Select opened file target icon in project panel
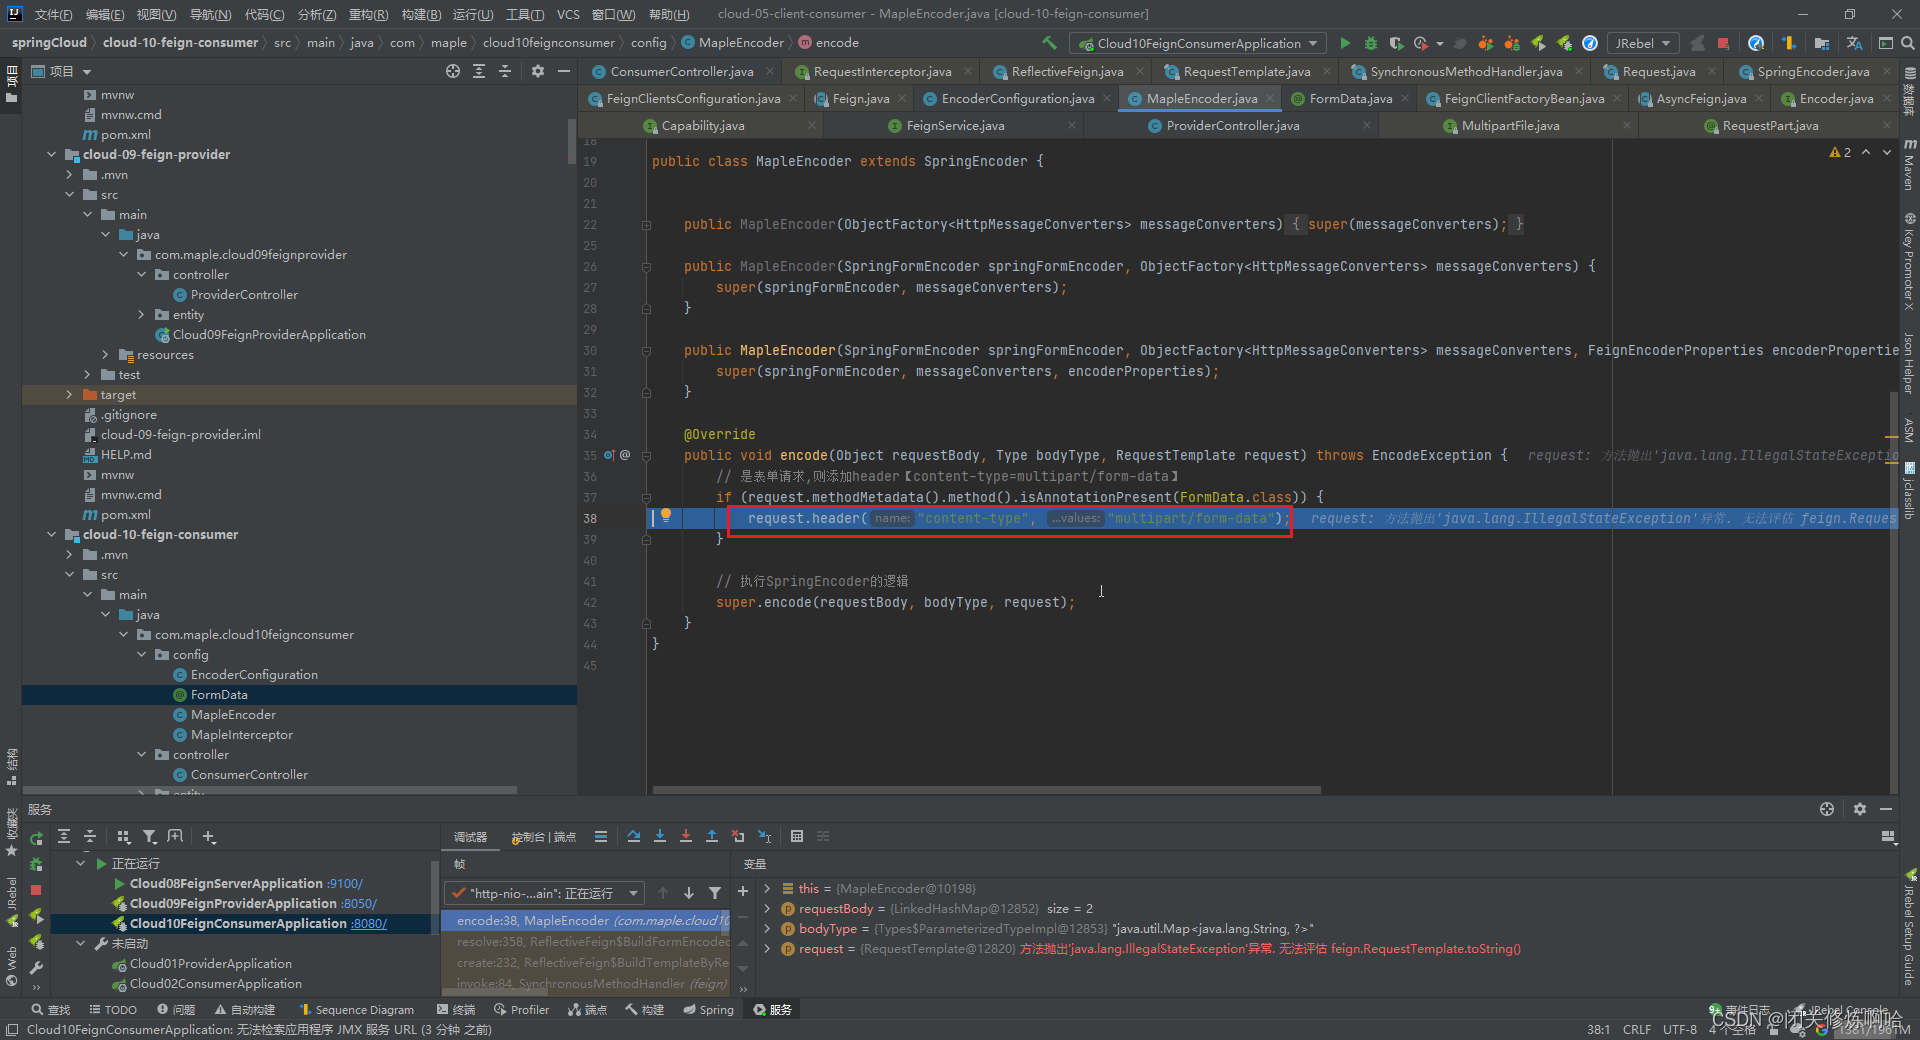The height and width of the screenshot is (1040, 1920). [x=453, y=71]
